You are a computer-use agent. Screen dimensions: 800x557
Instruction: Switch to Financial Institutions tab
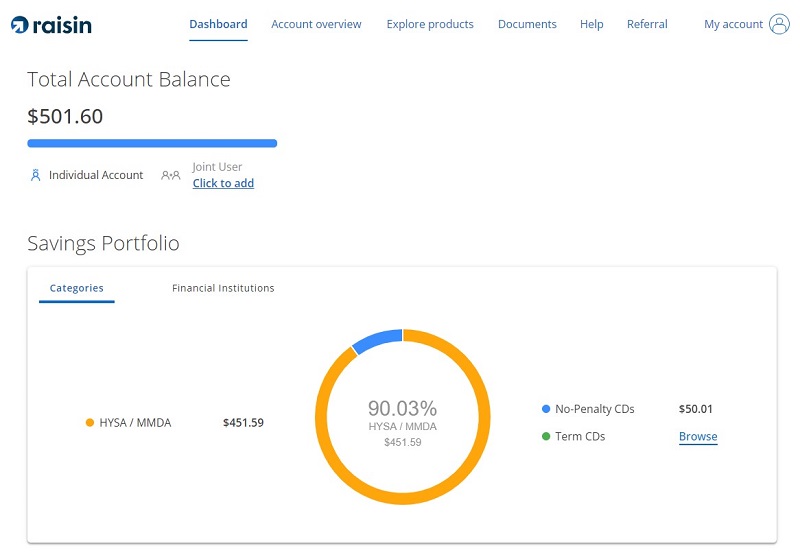223,288
